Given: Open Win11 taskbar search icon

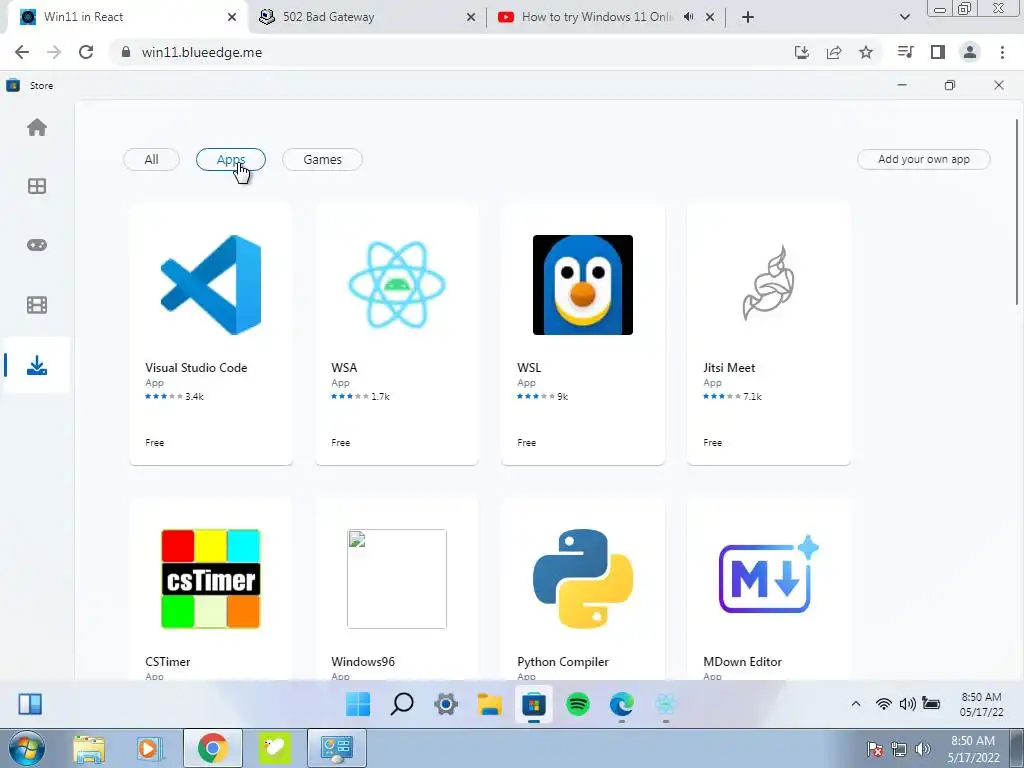Looking at the screenshot, I should pos(402,704).
